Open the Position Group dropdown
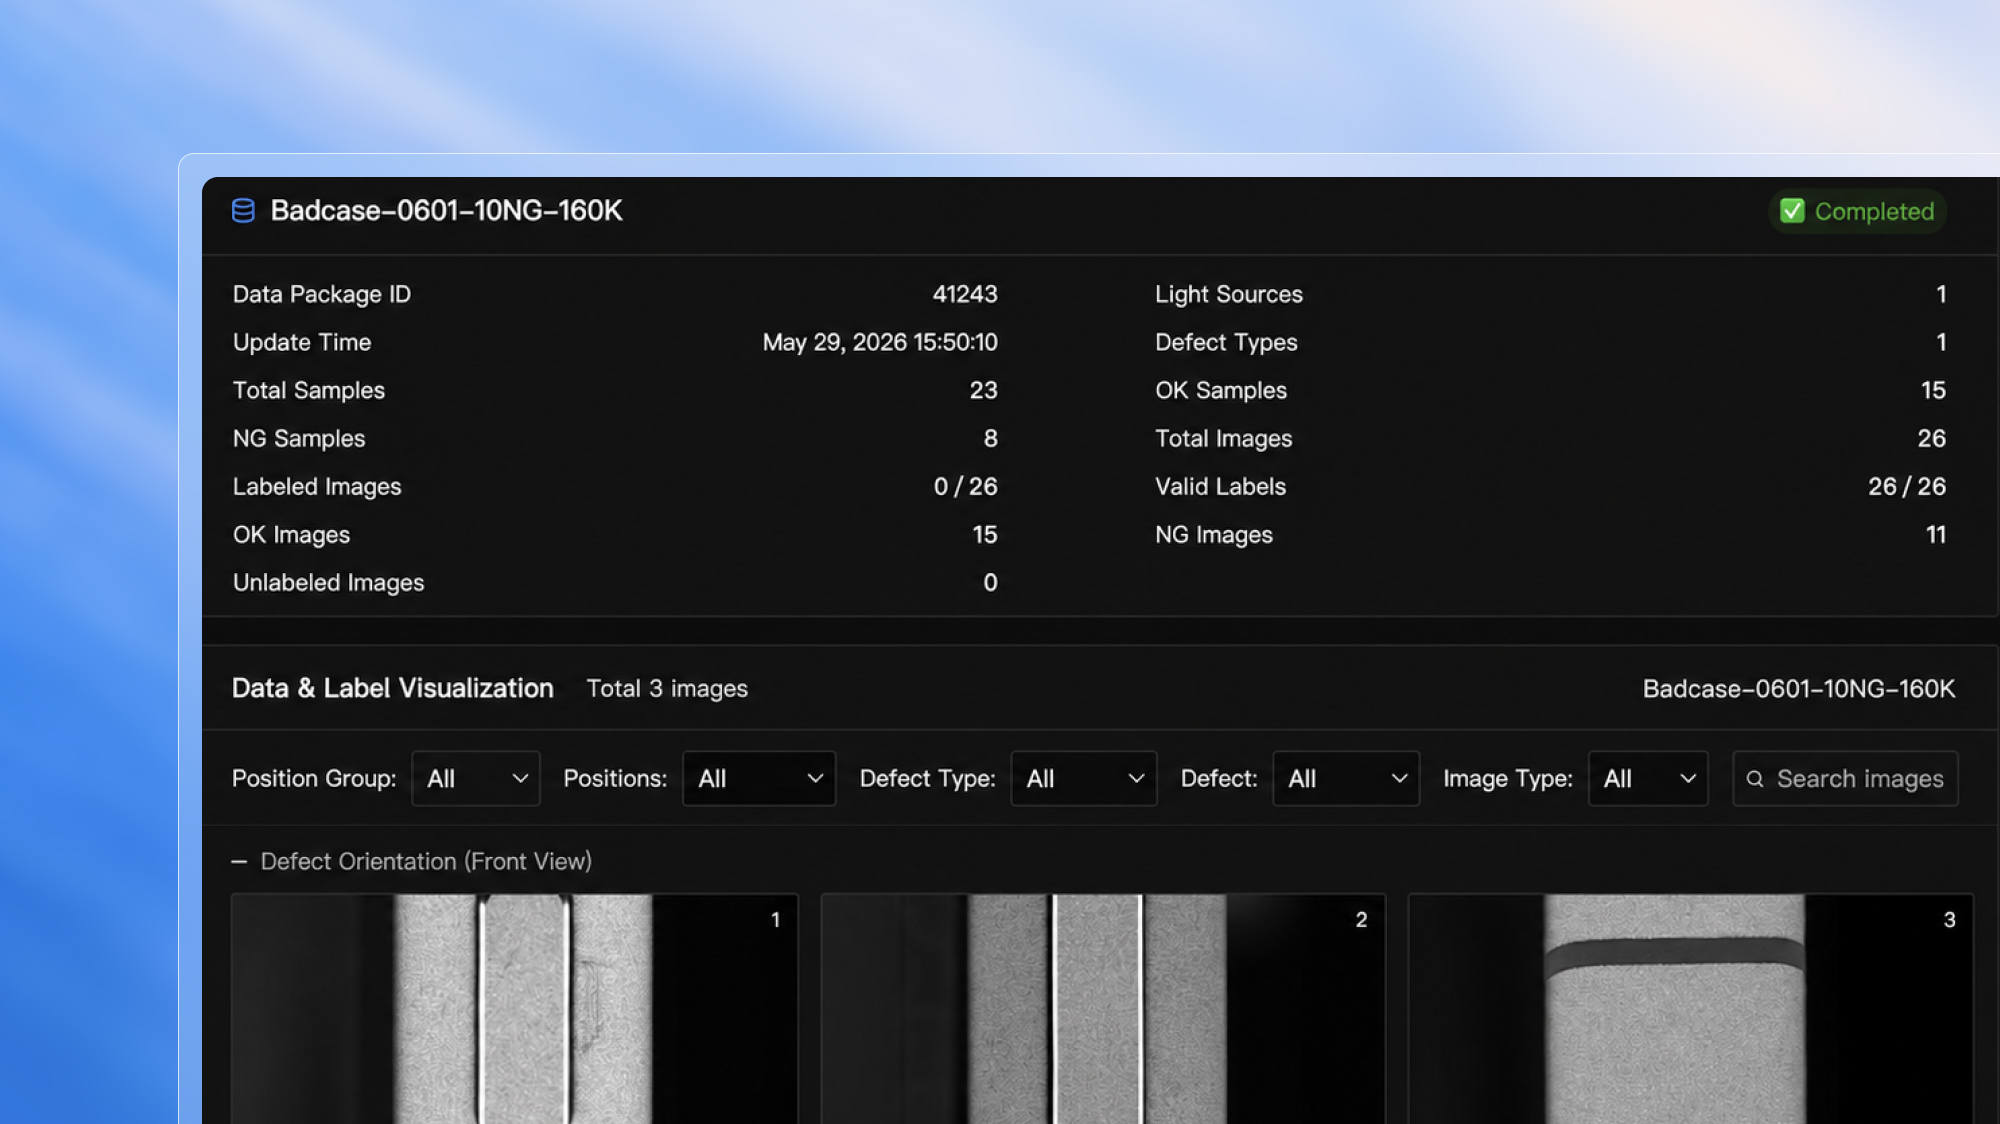2000x1124 pixels. (476, 778)
